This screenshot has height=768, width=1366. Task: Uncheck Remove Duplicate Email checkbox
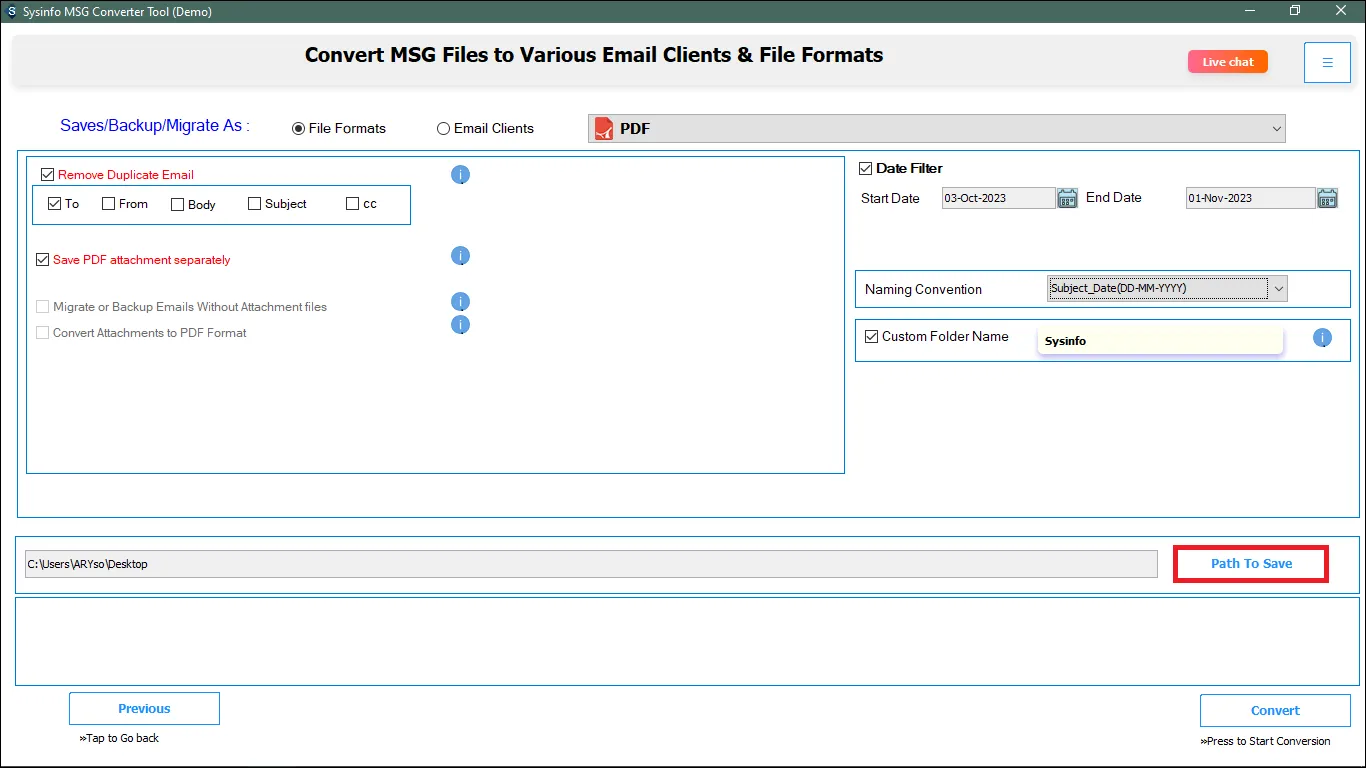(47, 175)
